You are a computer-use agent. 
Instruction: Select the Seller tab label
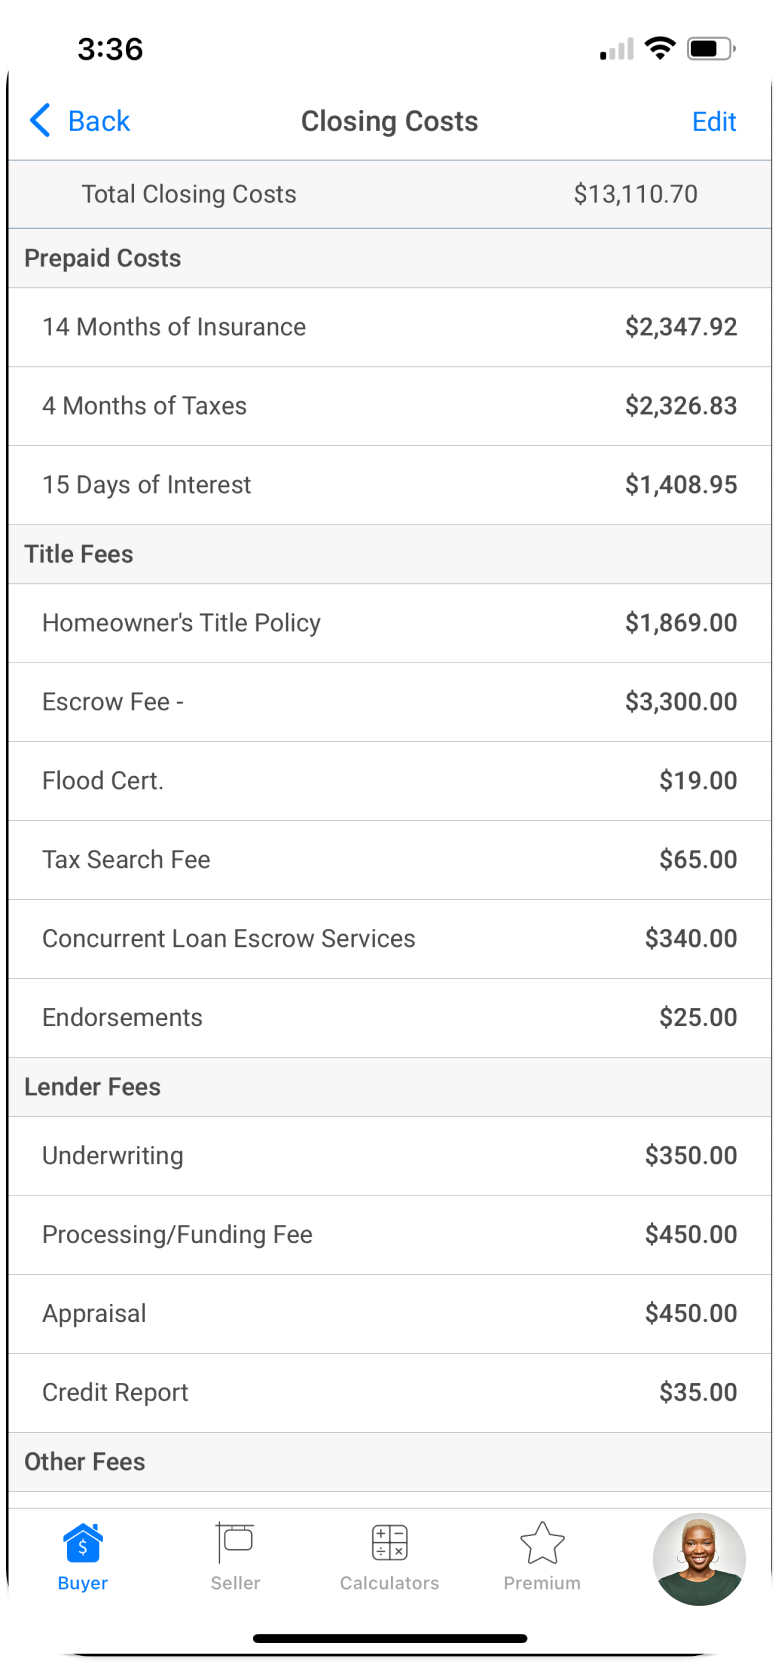click(x=235, y=1583)
